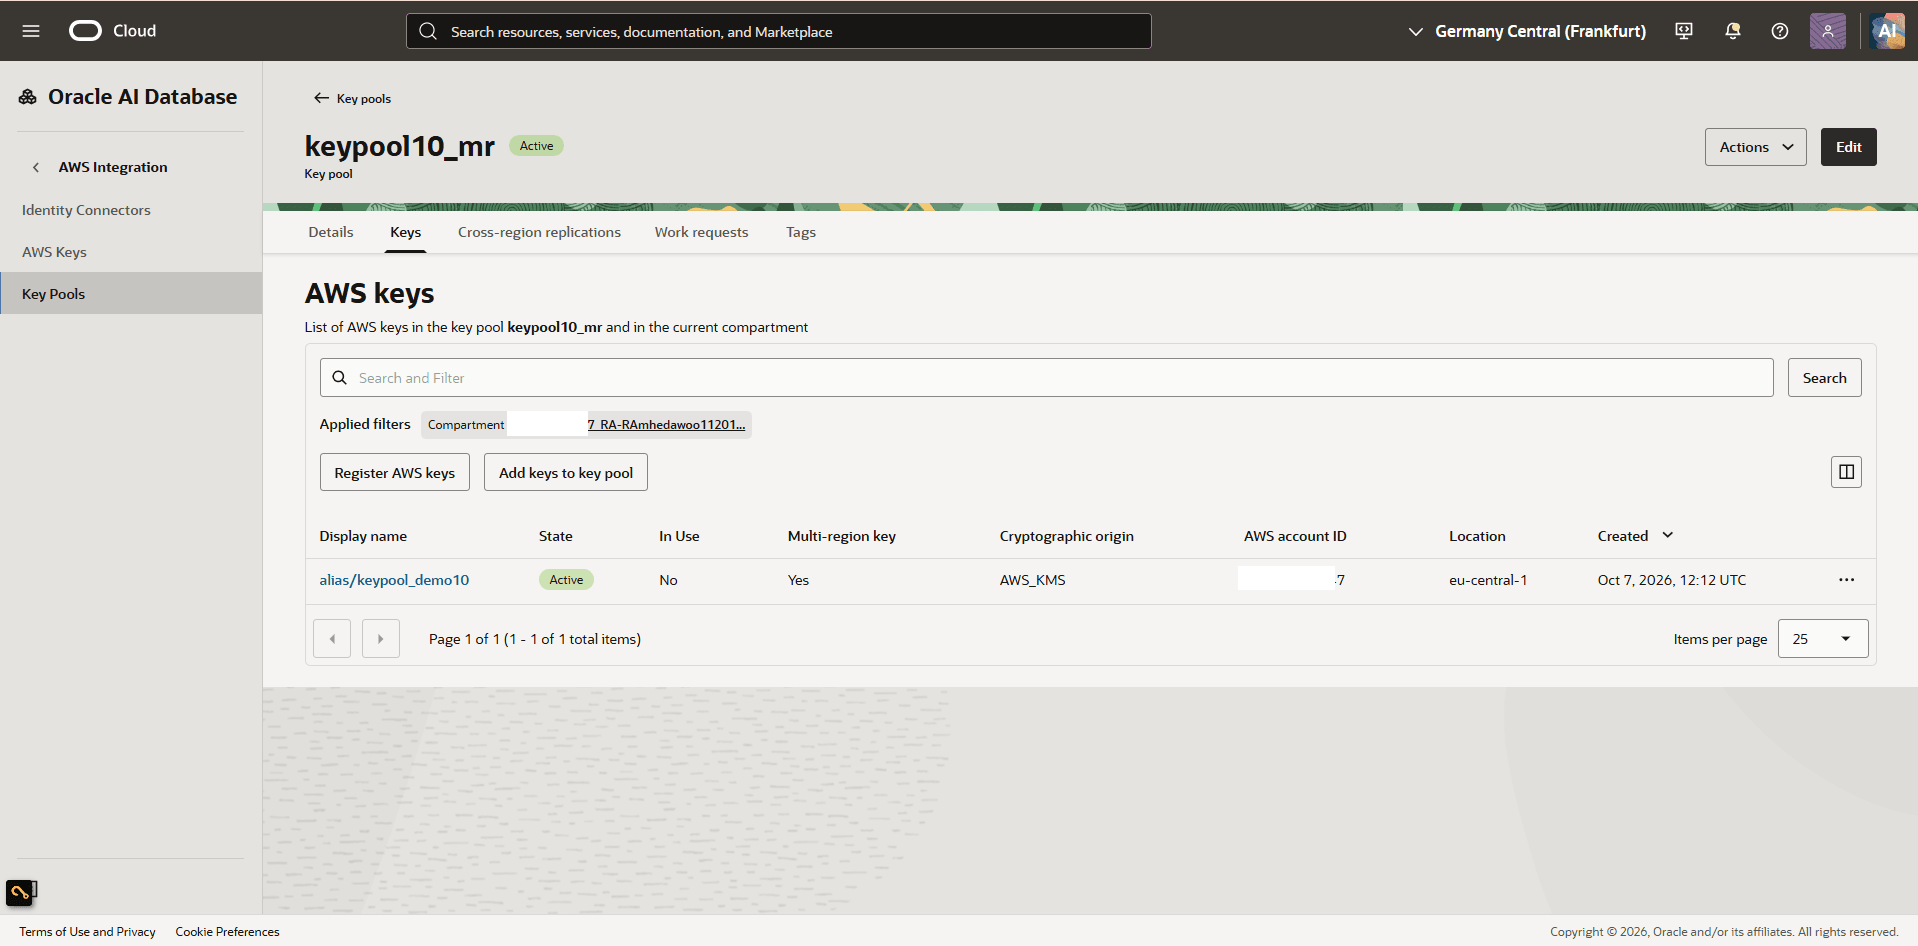This screenshot has width=1918, height=946.
Task: Go back using AWS Integration chevron
Action: click(36, 167)
